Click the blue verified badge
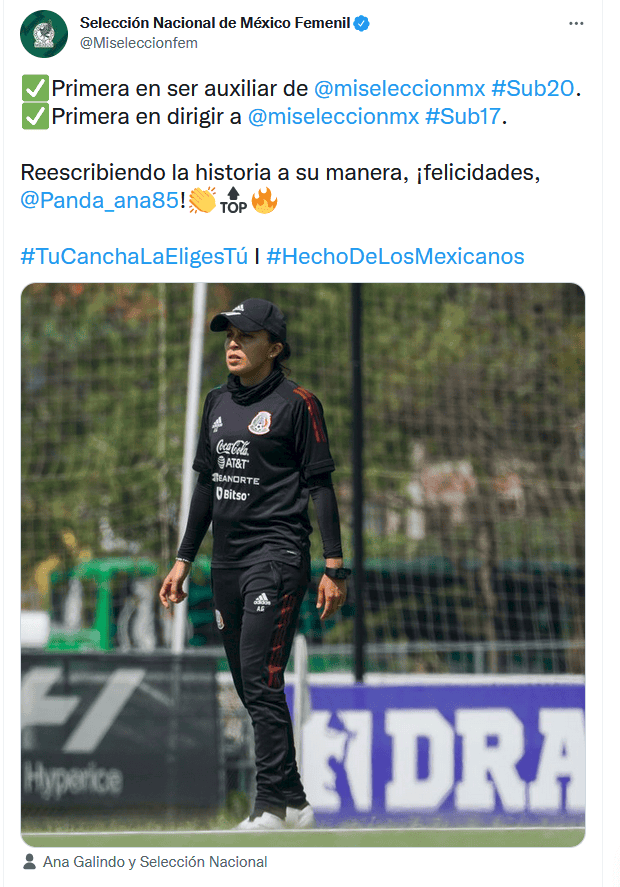The width and height of the screenshot is (620, 887). (361, 23)
